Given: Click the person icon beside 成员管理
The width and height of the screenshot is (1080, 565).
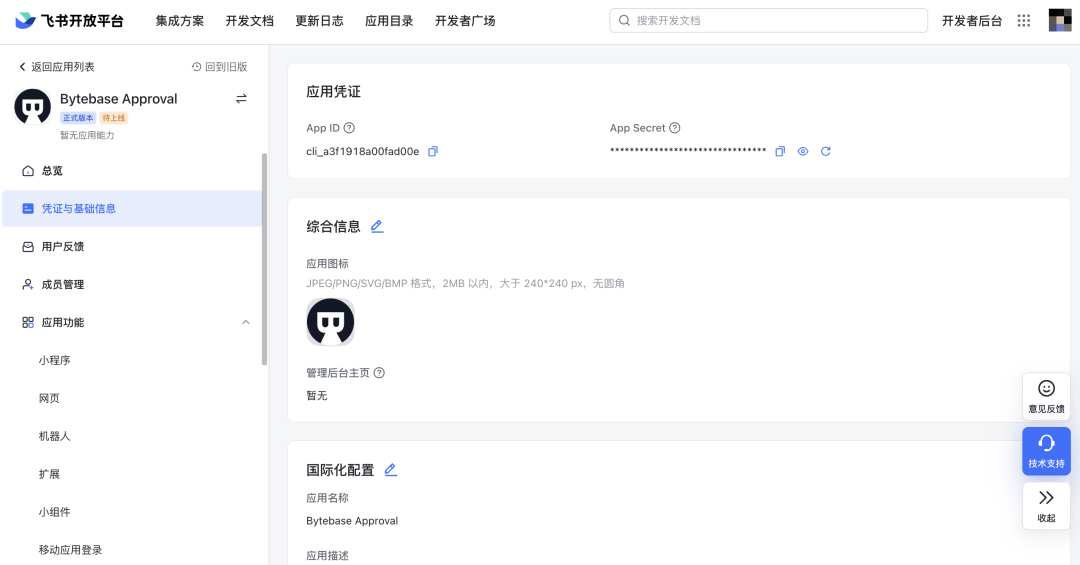Looking at the screenshot, I should point(28,285).
